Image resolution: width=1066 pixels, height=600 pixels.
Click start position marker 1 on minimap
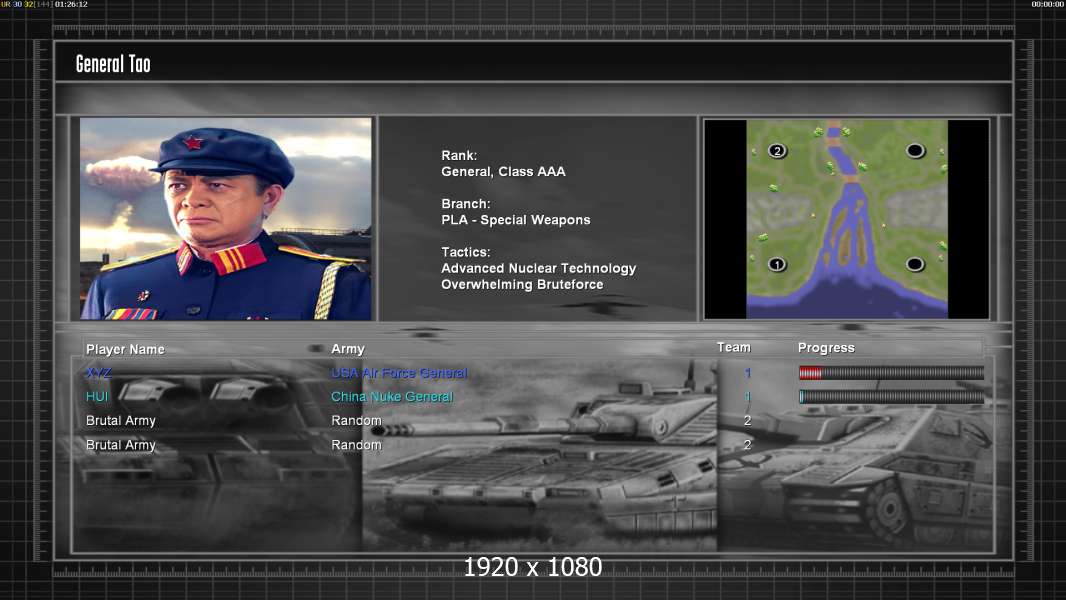pos(777,264)
